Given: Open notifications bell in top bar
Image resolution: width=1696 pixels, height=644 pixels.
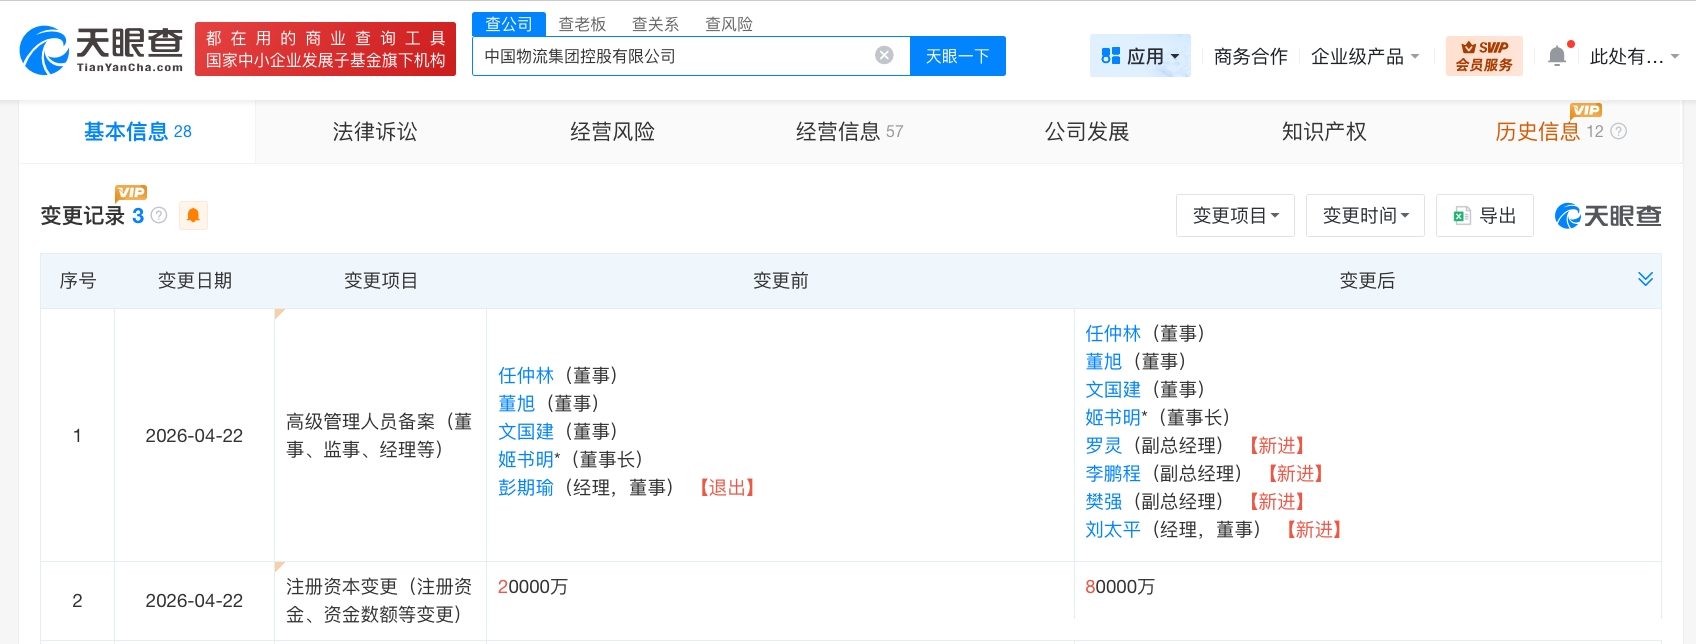Looking at the screenshot, I should [x=1557, y=56].
